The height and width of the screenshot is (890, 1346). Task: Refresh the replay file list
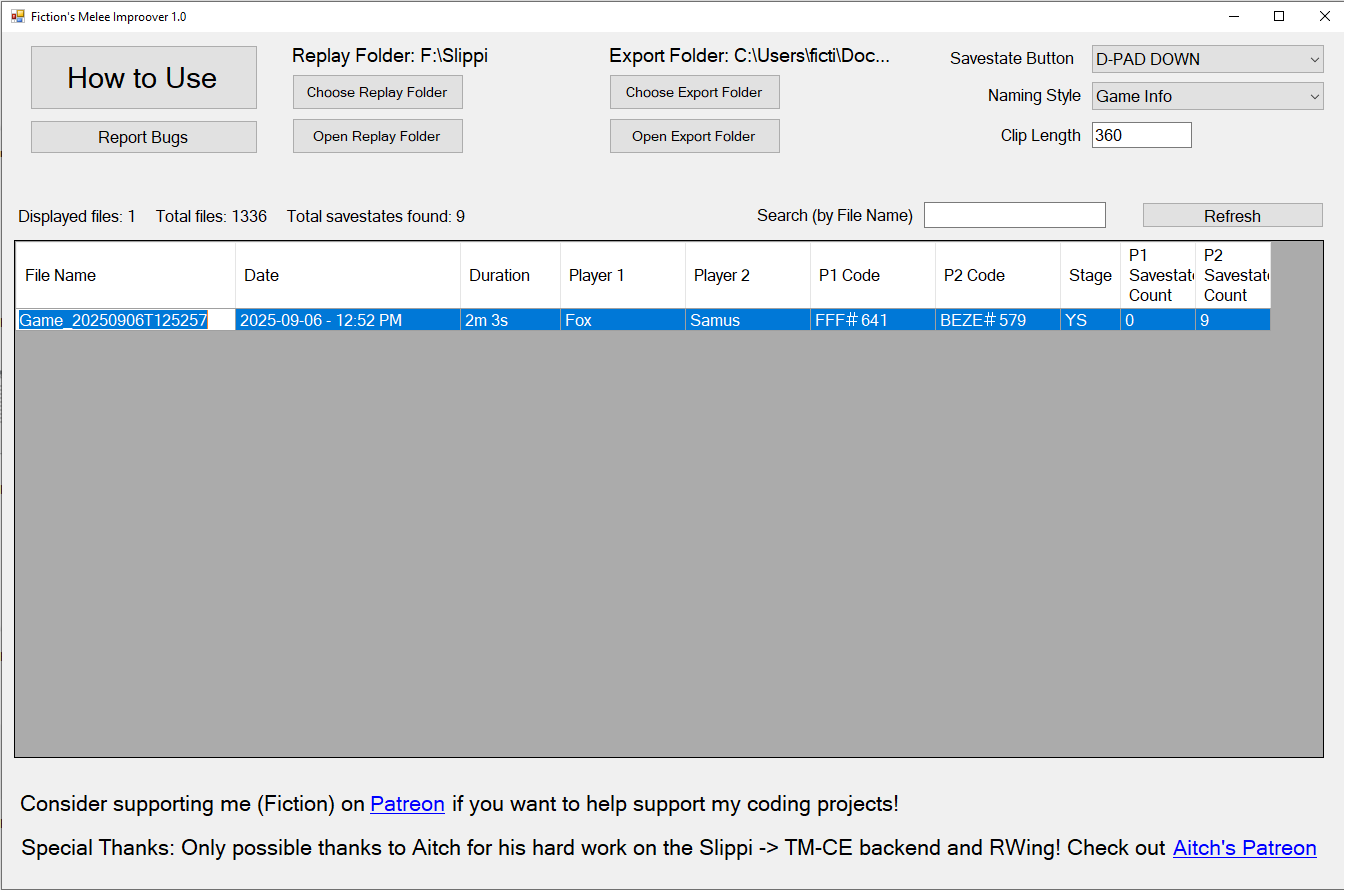[1232, 215]
